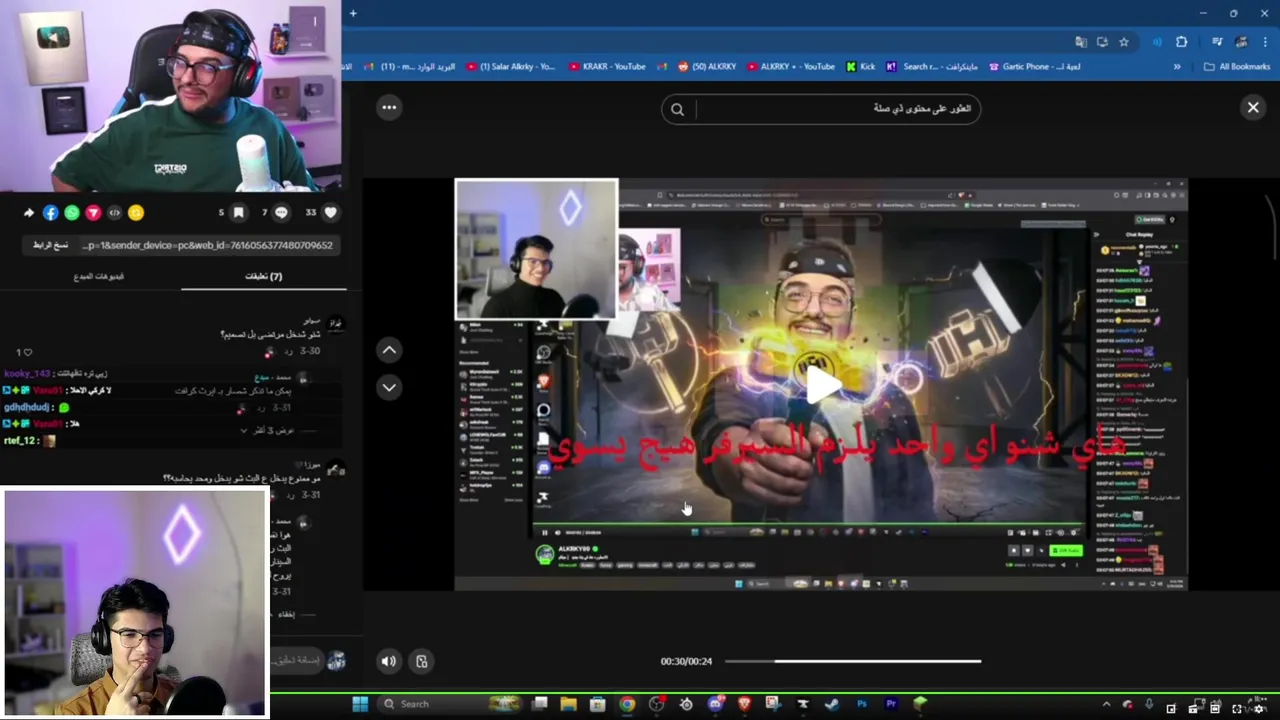This screenshot has height=720, width=1280.
Task: Click the translate page icon in address bar
Action: point(1081,42)
